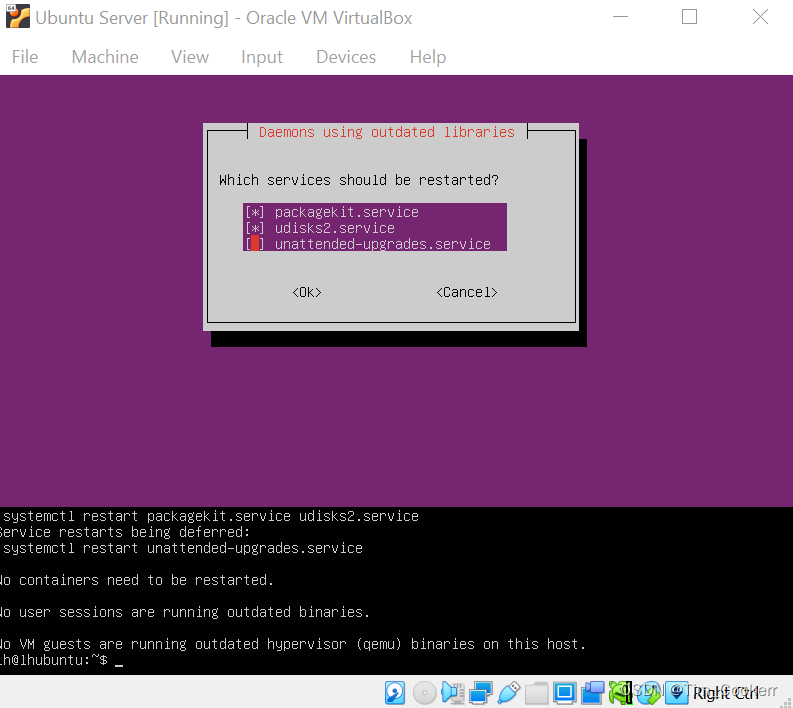Open the audio settings status icon
This screenshot has height=708, width=793.
coord(453,692)
